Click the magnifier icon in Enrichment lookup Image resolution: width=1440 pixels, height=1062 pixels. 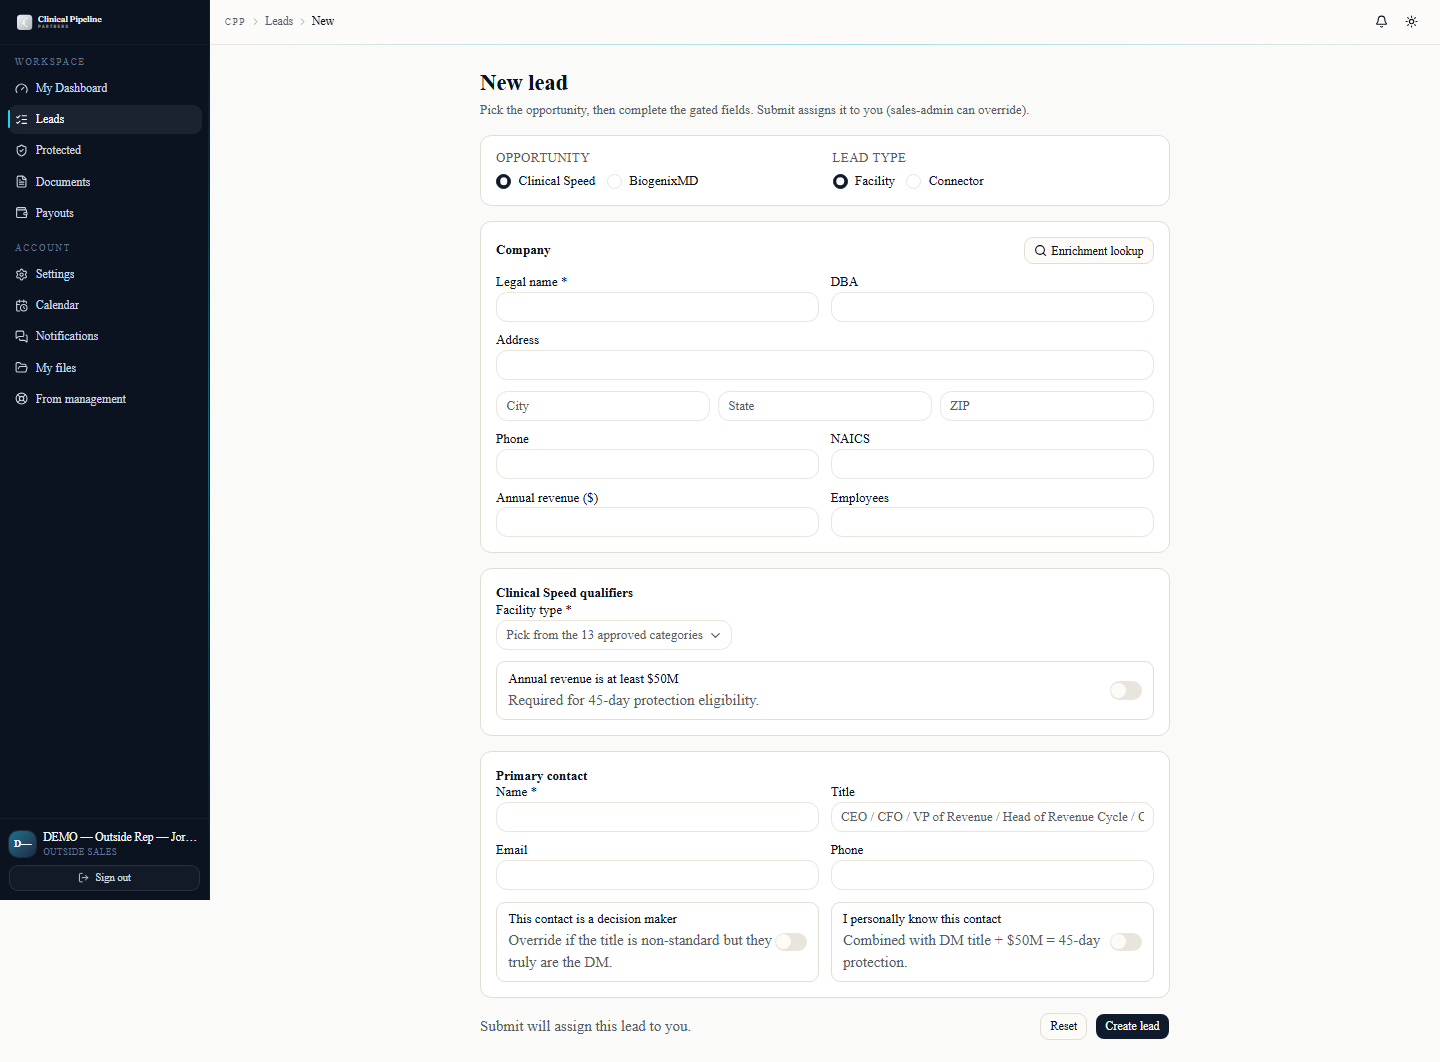pyautogui.click(x=1040, y=251)
